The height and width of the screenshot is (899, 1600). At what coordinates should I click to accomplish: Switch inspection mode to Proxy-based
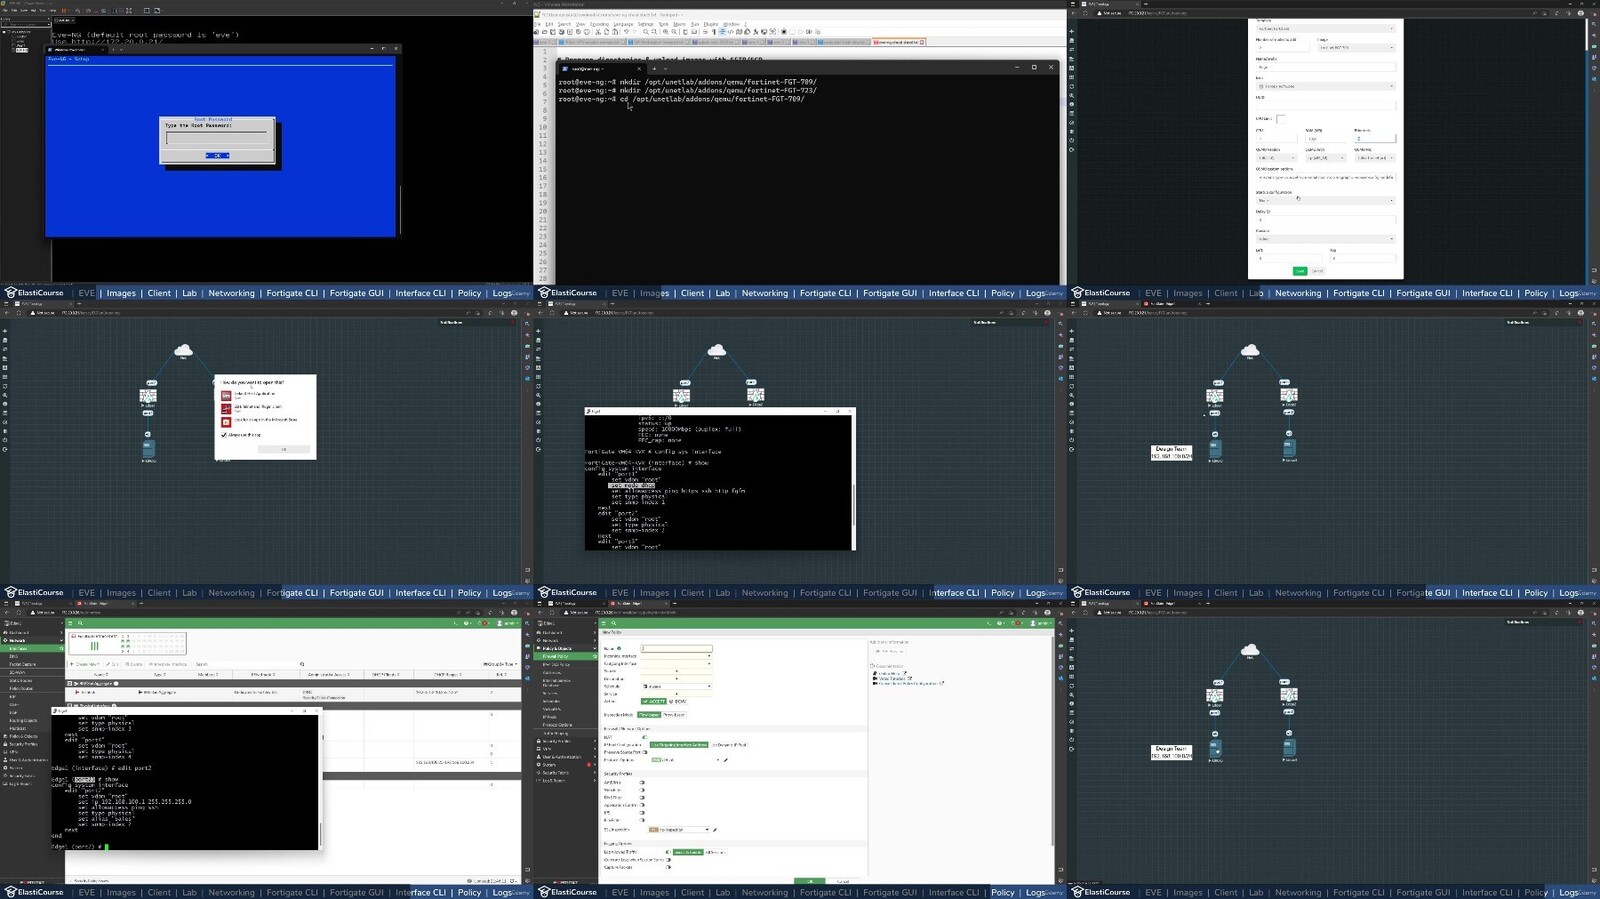click(674, 715)
